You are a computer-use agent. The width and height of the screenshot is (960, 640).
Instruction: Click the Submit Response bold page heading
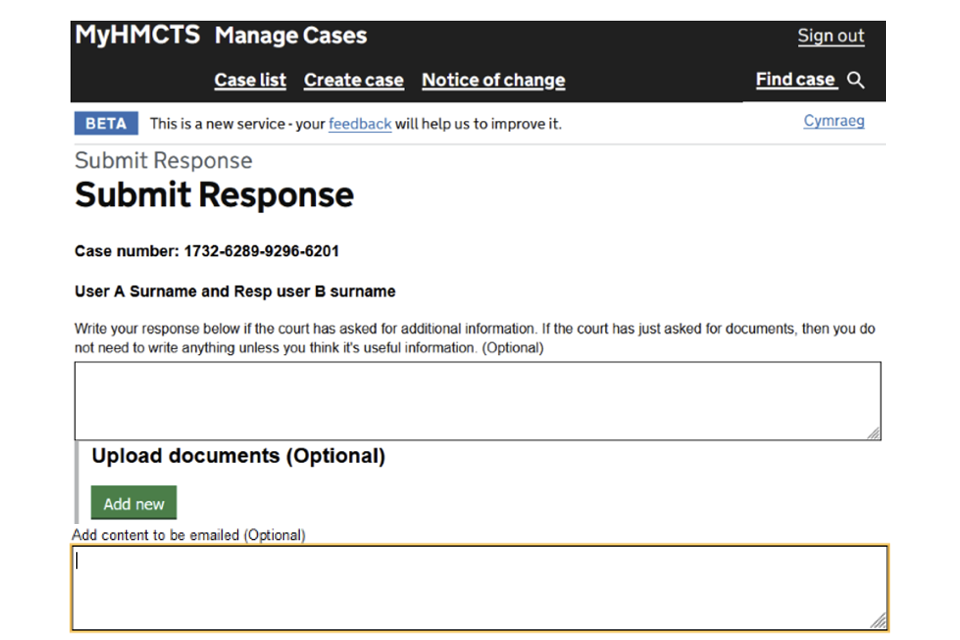214,195
